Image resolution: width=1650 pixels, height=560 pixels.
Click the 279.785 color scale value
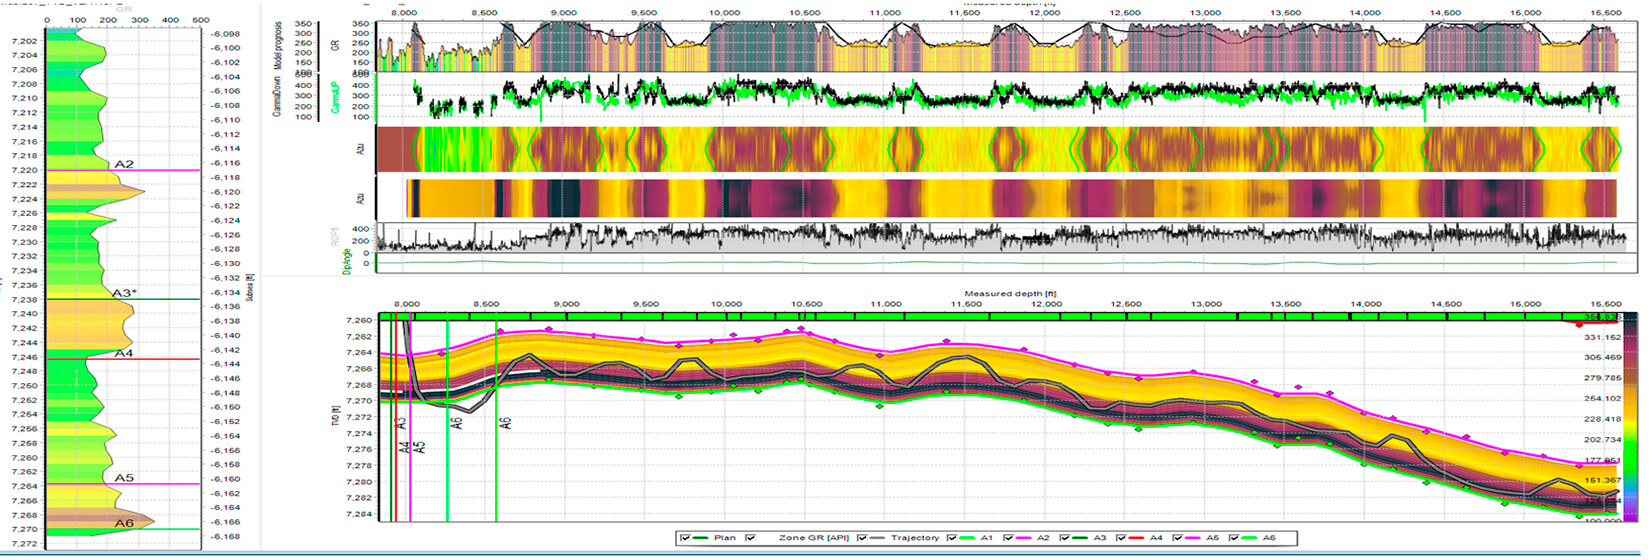pos(1602,378)
